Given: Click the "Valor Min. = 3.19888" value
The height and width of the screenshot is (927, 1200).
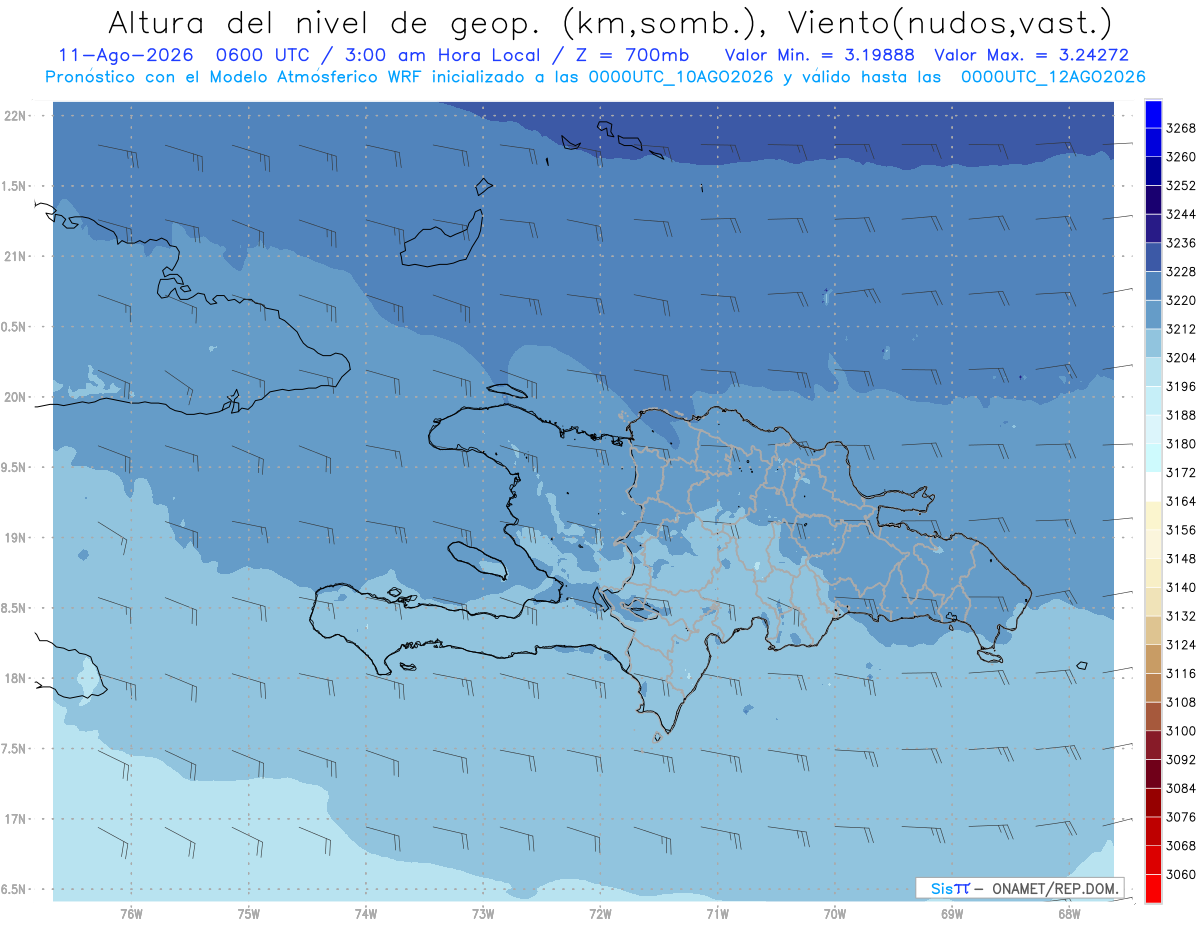Looking at the screenshot, I should tap(819, 55).
